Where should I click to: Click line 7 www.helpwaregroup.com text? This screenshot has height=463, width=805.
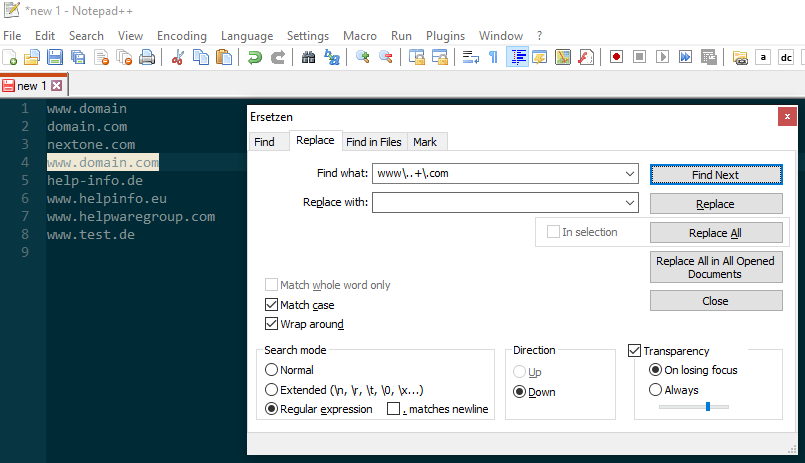coord(131,217)
